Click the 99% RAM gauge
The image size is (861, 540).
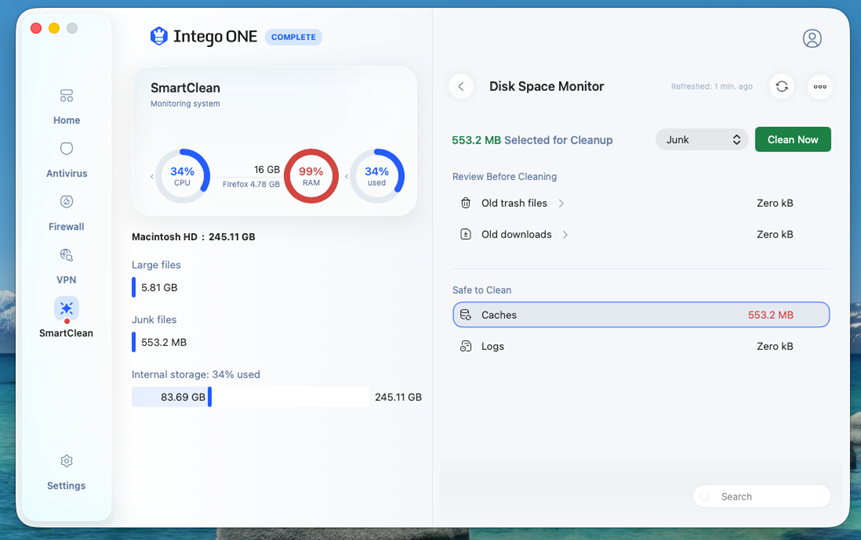pos(311,176)
